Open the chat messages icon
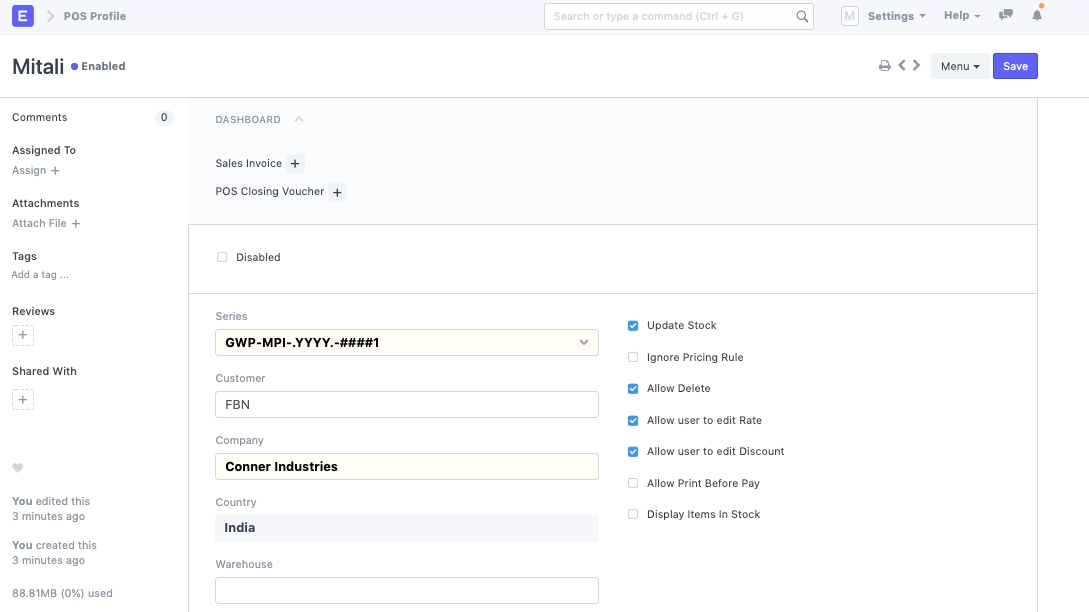Screen dimensions: 1089x612 (1006, 16)
